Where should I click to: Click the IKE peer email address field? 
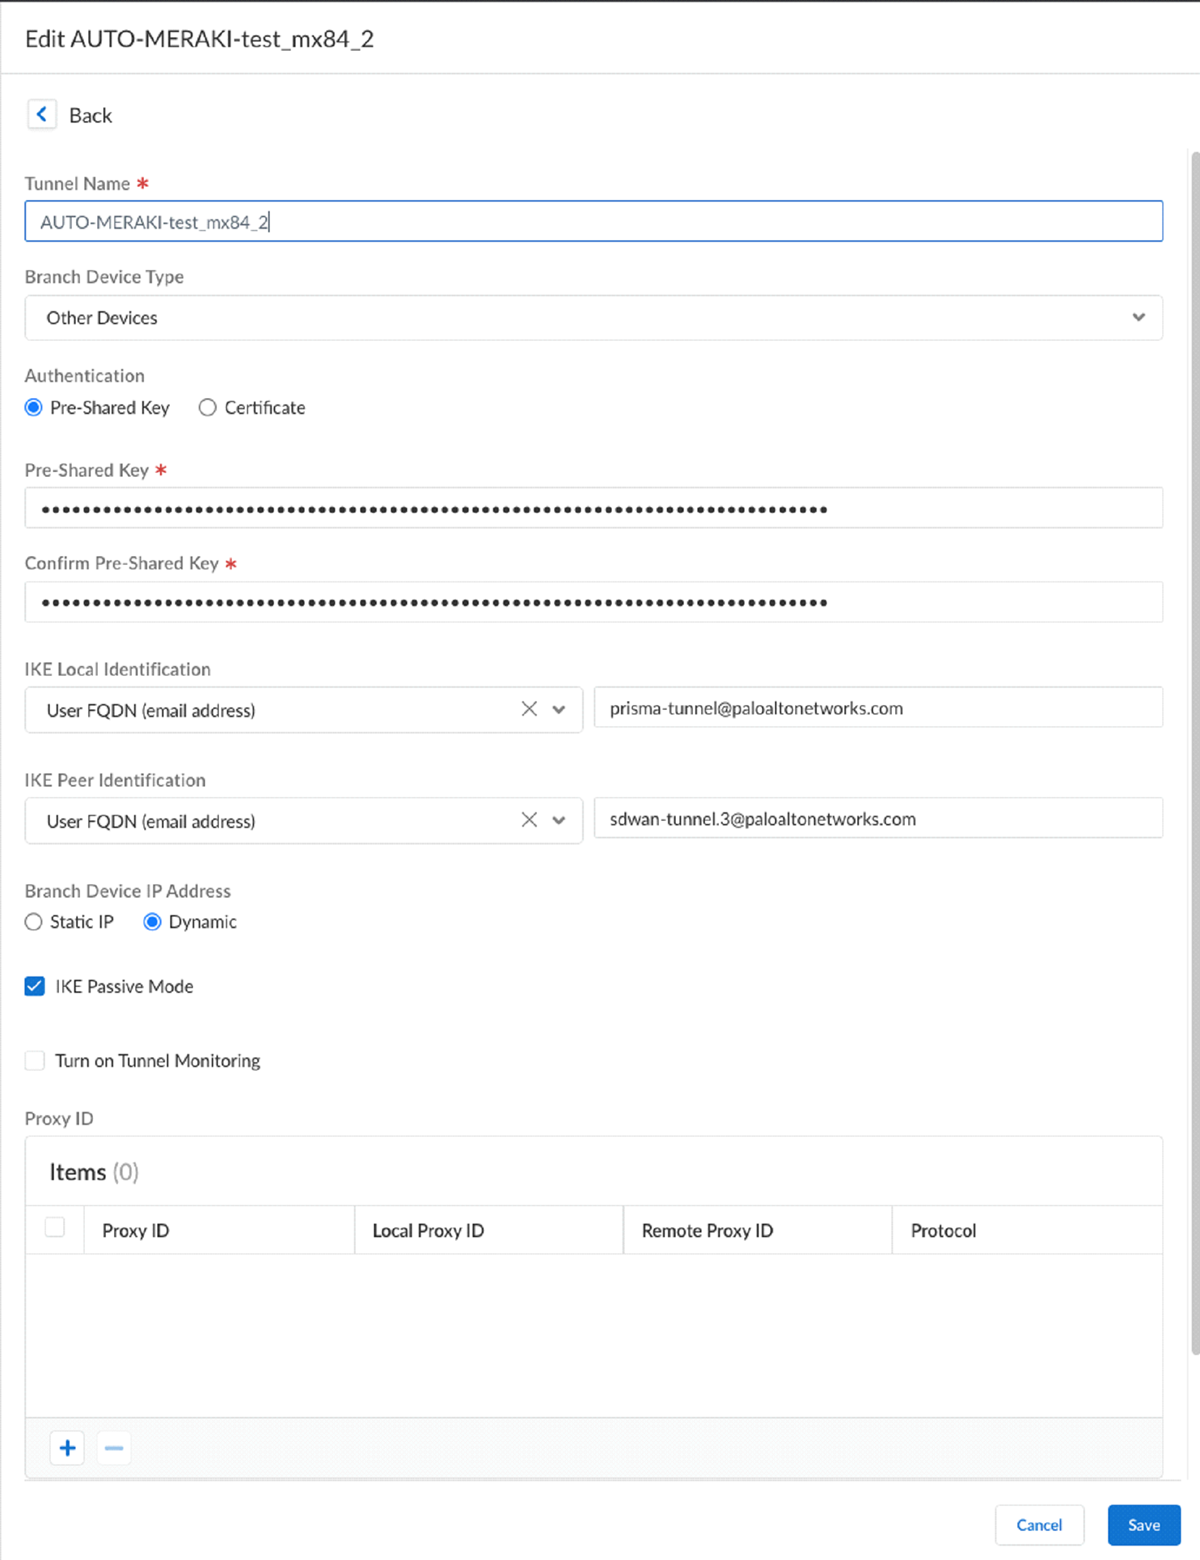pos(877,819)
